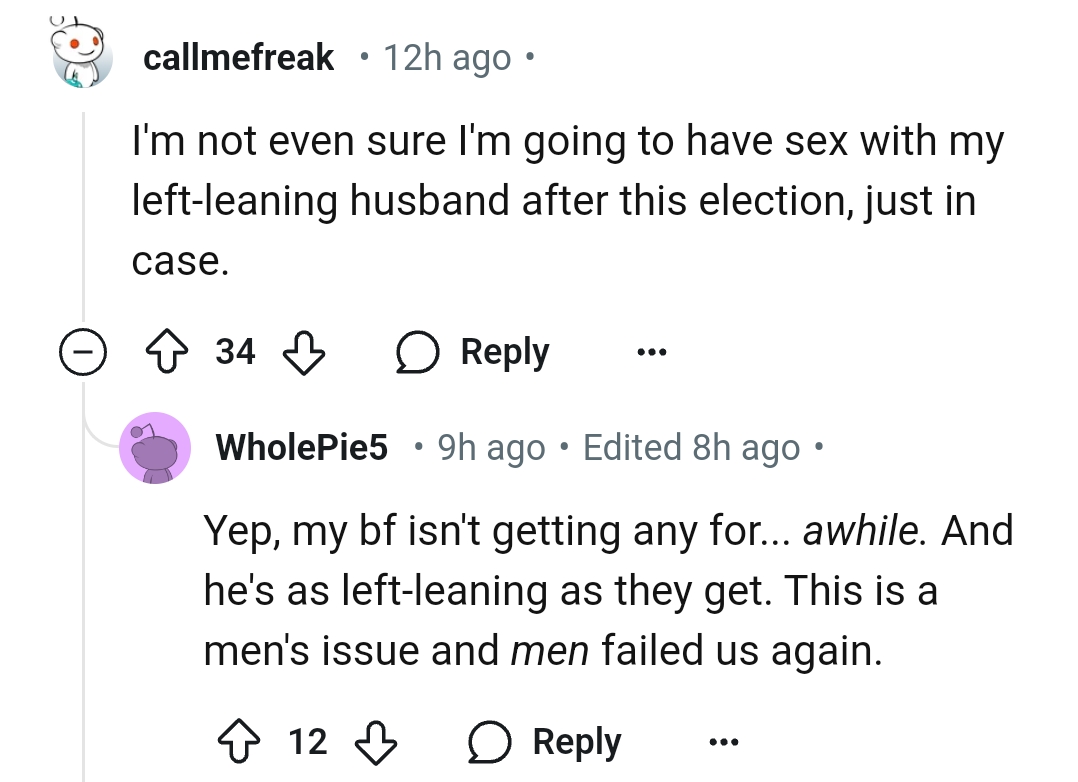Downvote callmefreak's comment
This screenshot has height=782, width=1078.
[x=303, y=352]
